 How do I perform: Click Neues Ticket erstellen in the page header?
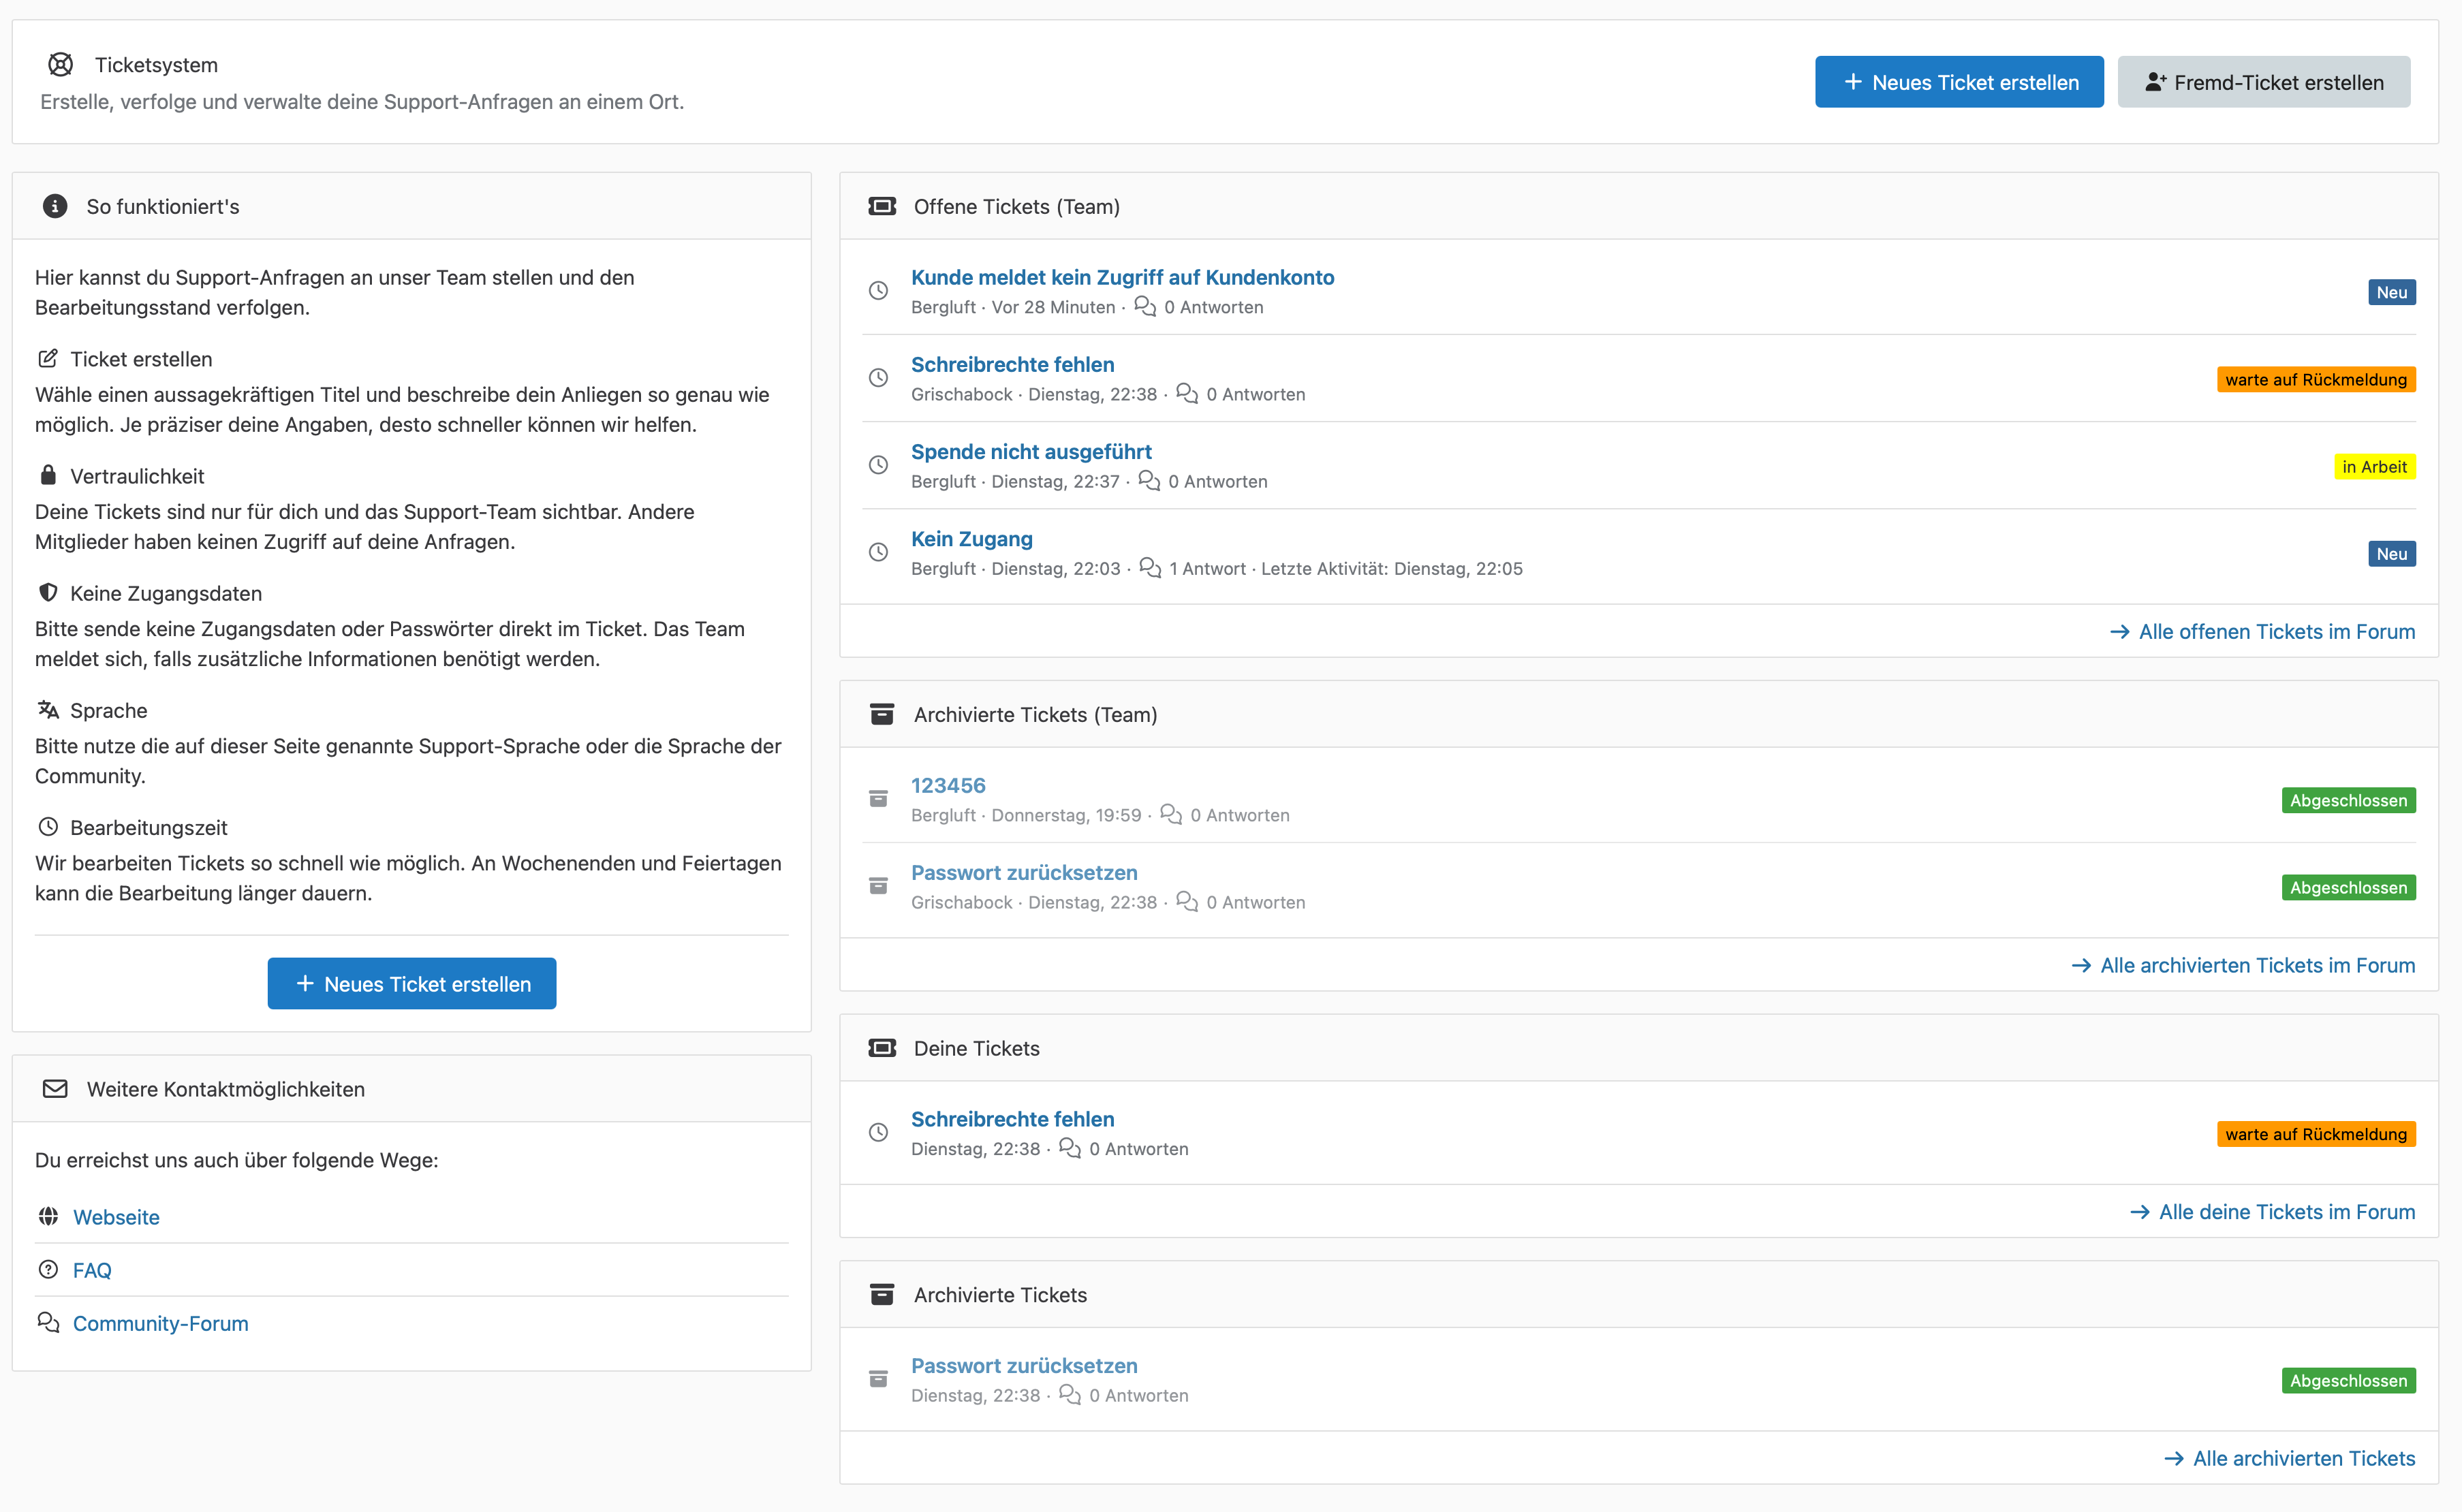(x=1959, y=82)
